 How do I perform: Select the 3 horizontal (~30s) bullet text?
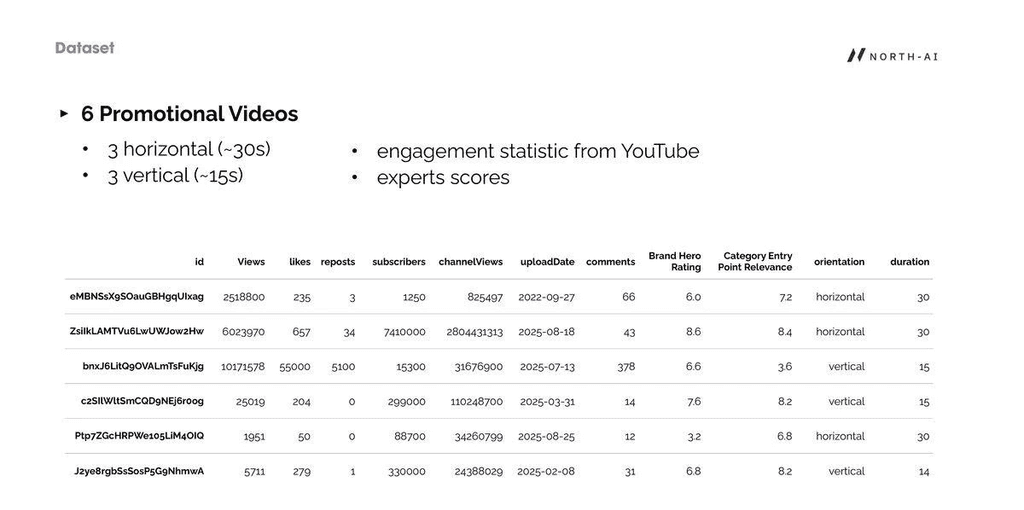pyautogui.click(x=189, y=150)
